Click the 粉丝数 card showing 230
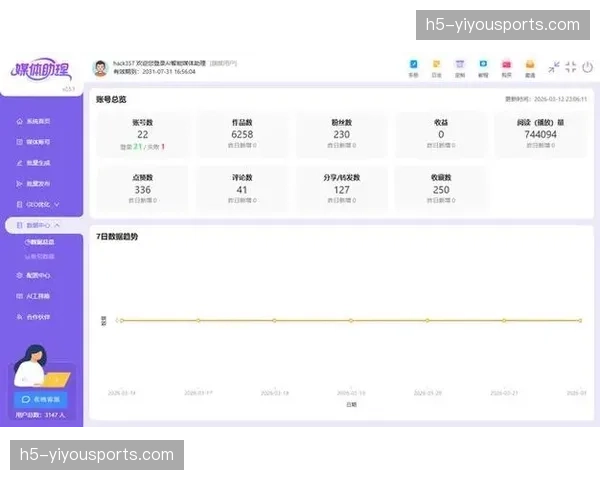Image resolution: width=600 pixels, height=480 pixels. (x=342, y=134)
